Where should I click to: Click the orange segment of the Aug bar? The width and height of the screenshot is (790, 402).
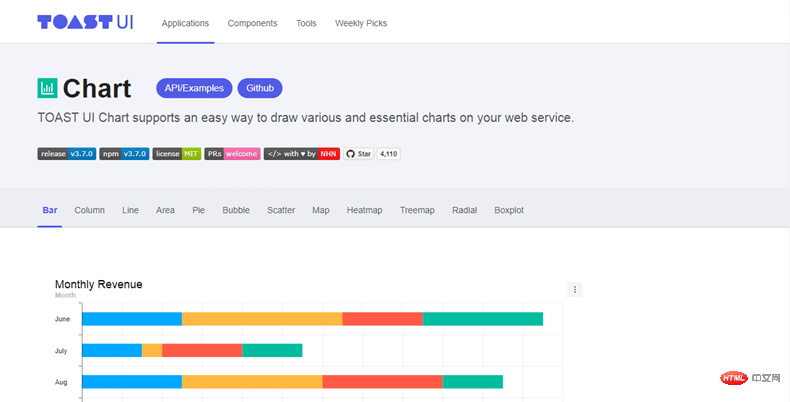coord(252,381)
